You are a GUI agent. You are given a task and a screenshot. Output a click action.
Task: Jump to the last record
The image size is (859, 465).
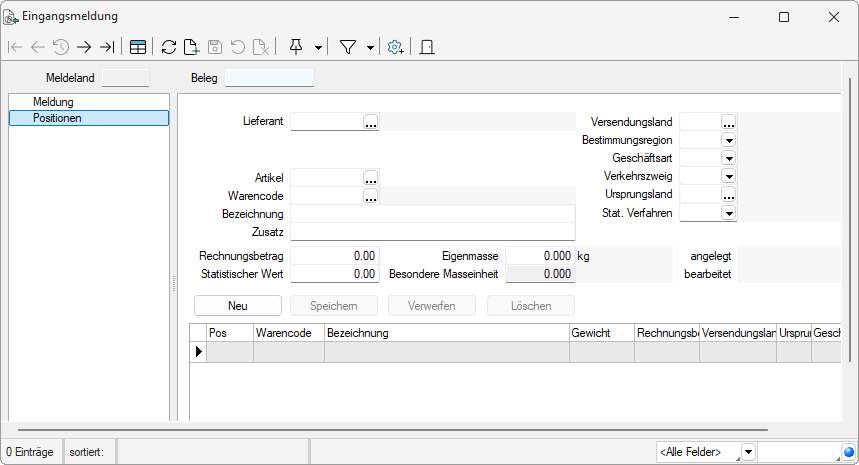(107, 47)
